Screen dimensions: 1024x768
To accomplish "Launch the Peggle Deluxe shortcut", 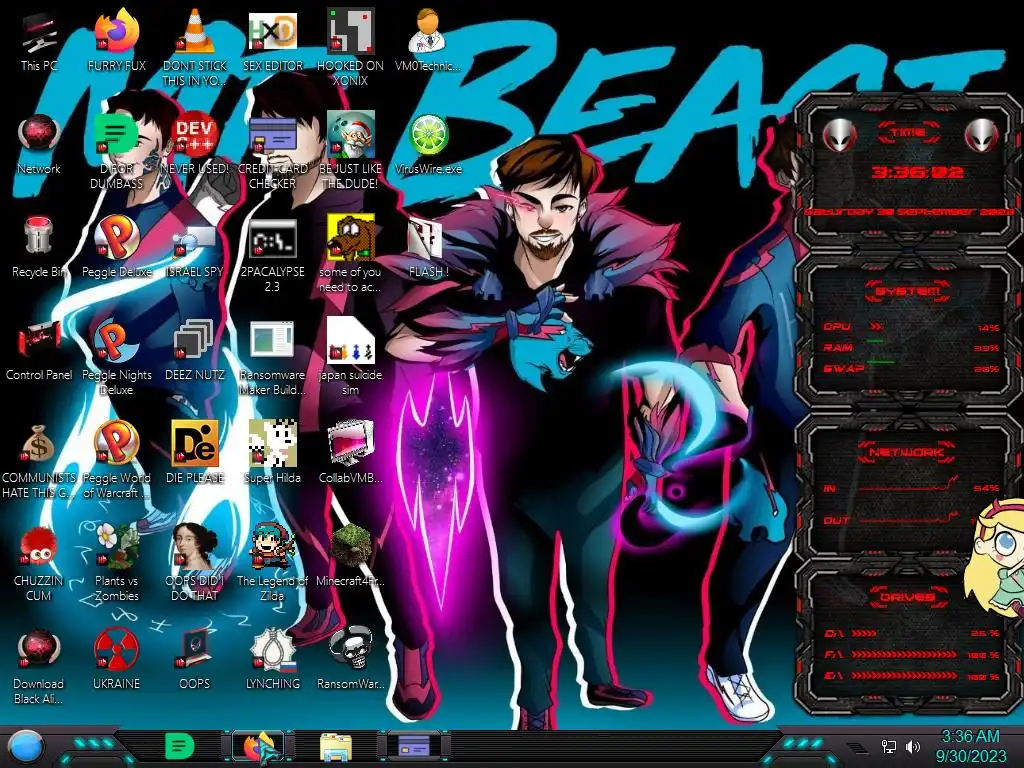I will pos(117,247).
